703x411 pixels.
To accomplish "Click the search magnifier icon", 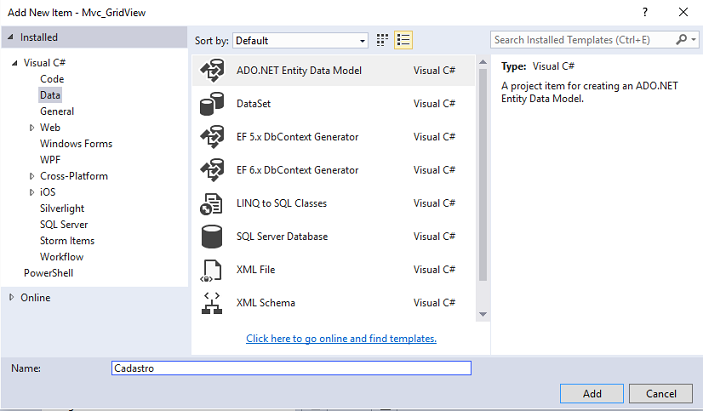I will click(x=681, y=40).
